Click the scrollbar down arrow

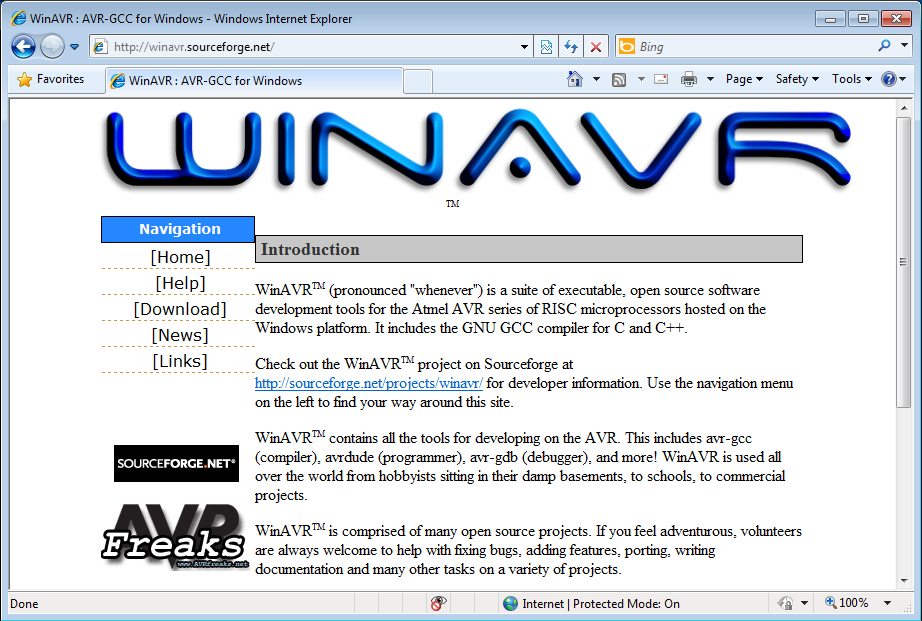pyautogui.click(x=904, y=581)
